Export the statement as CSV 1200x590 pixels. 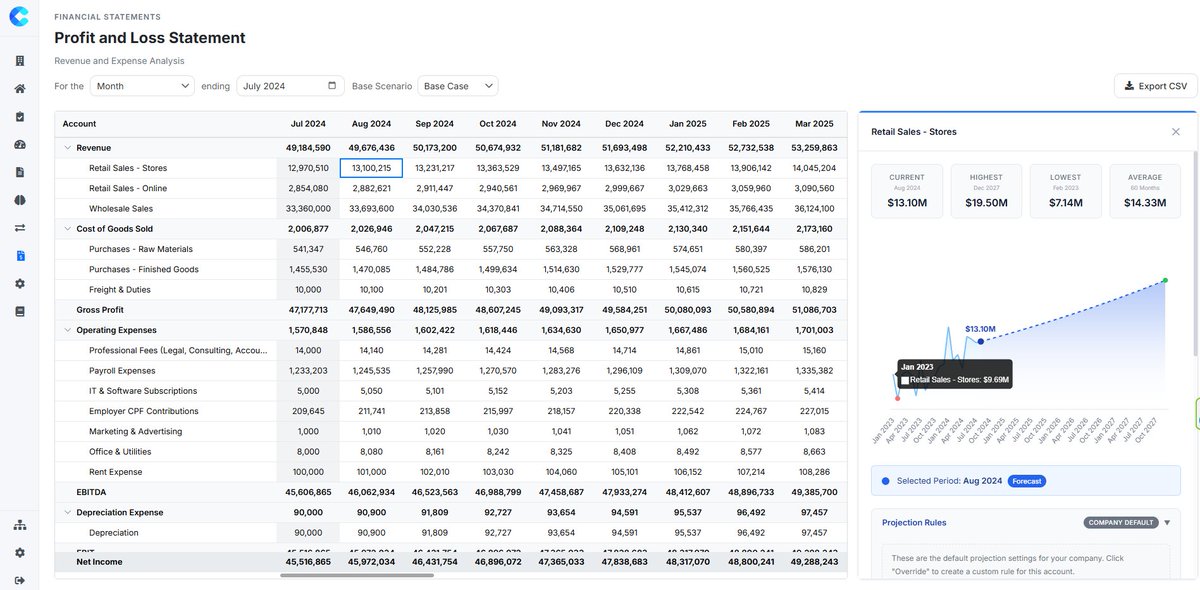click(1155, 86)
